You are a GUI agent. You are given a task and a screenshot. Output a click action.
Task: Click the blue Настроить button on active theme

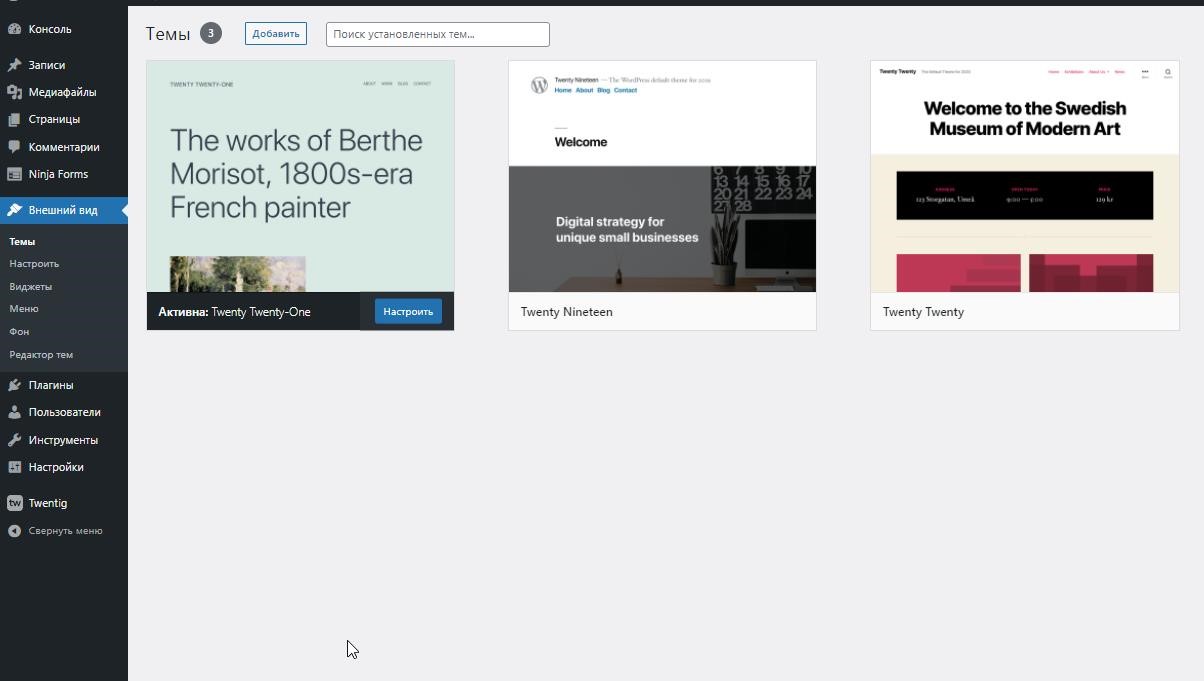408,311
